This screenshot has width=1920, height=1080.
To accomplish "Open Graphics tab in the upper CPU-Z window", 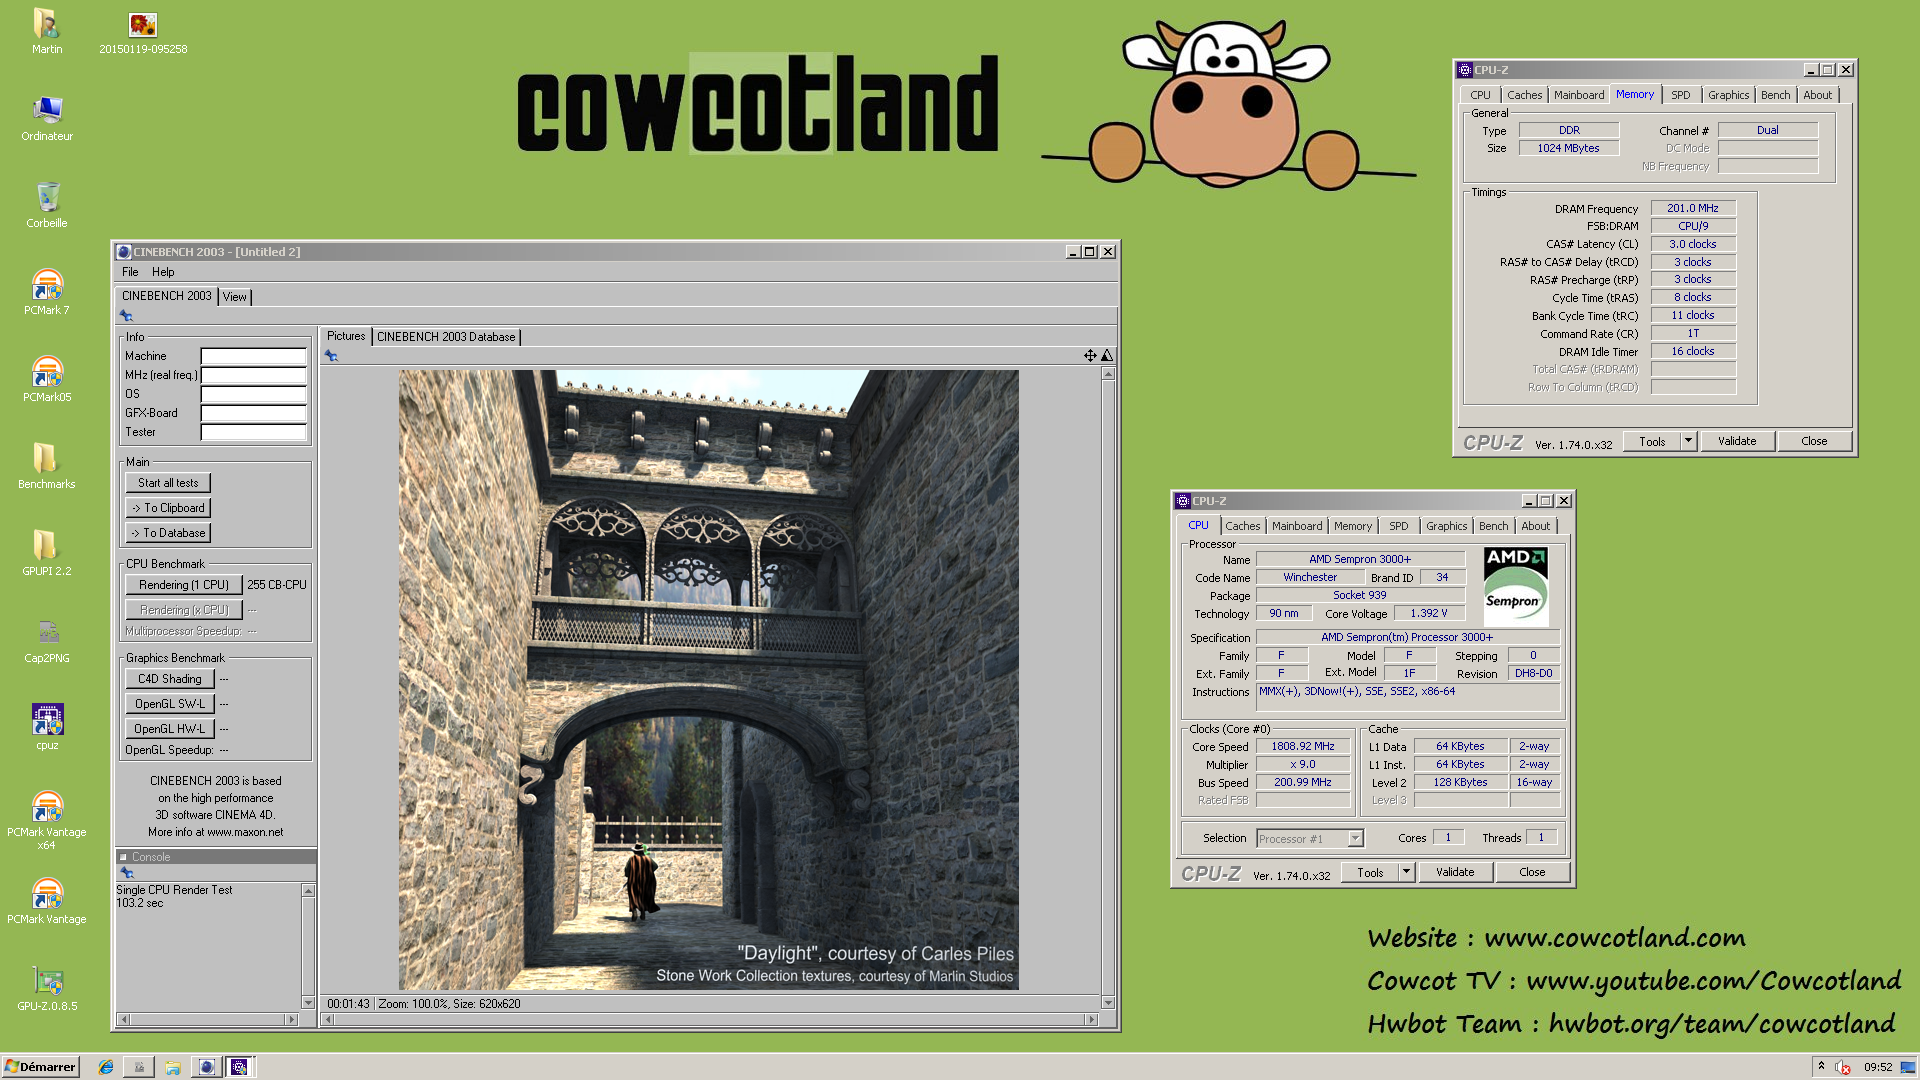I will tap(1728, 95).
